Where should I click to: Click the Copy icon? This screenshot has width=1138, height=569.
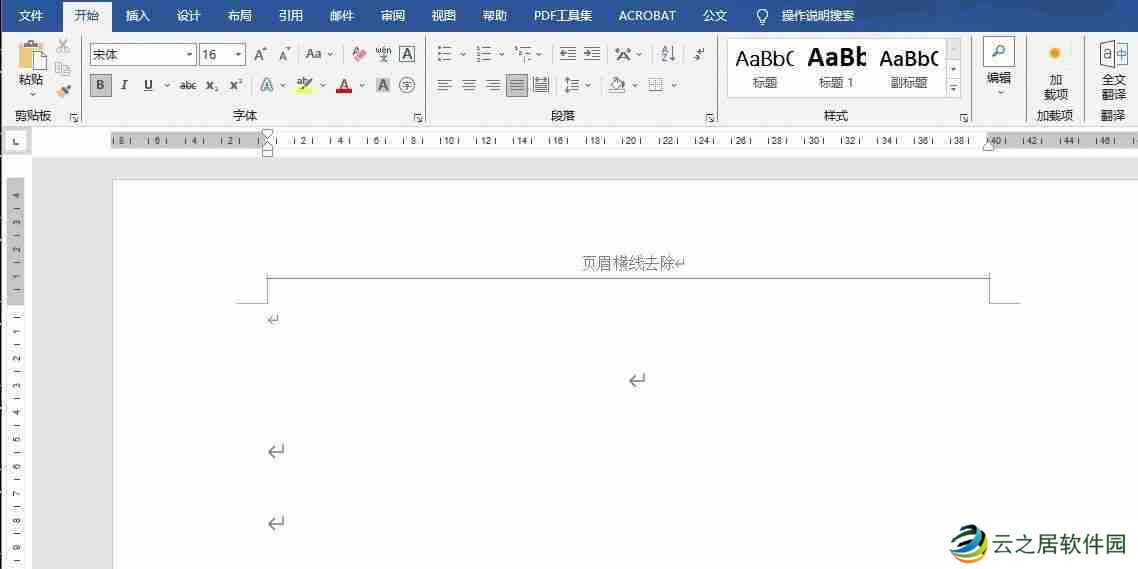pos(63,69)
